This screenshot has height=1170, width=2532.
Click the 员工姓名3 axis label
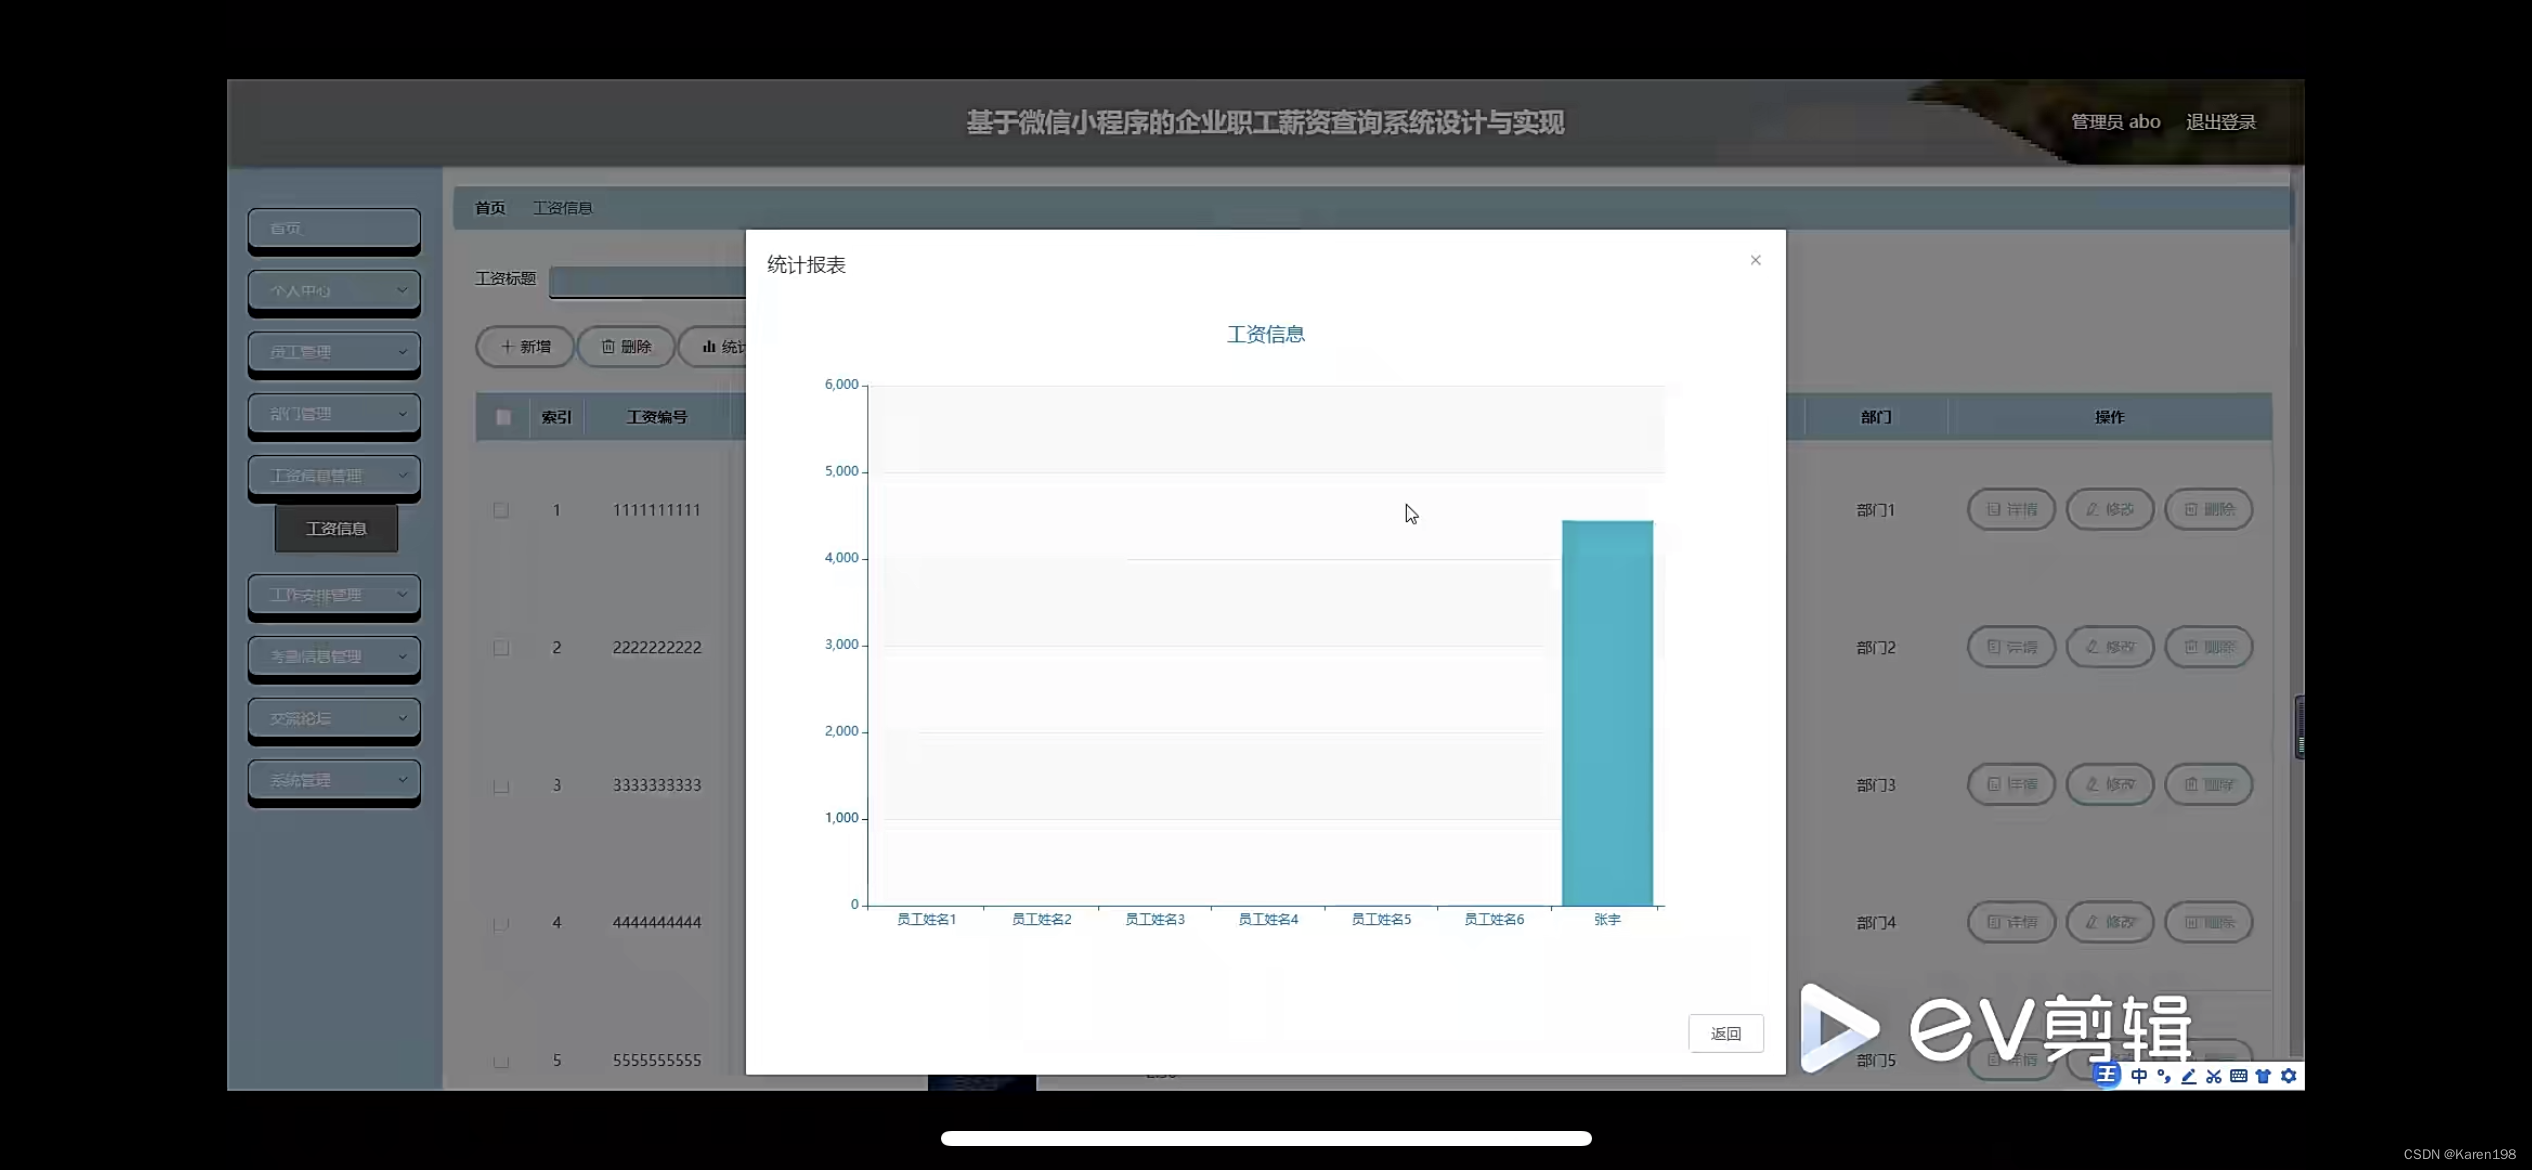tap(1155, 919)
